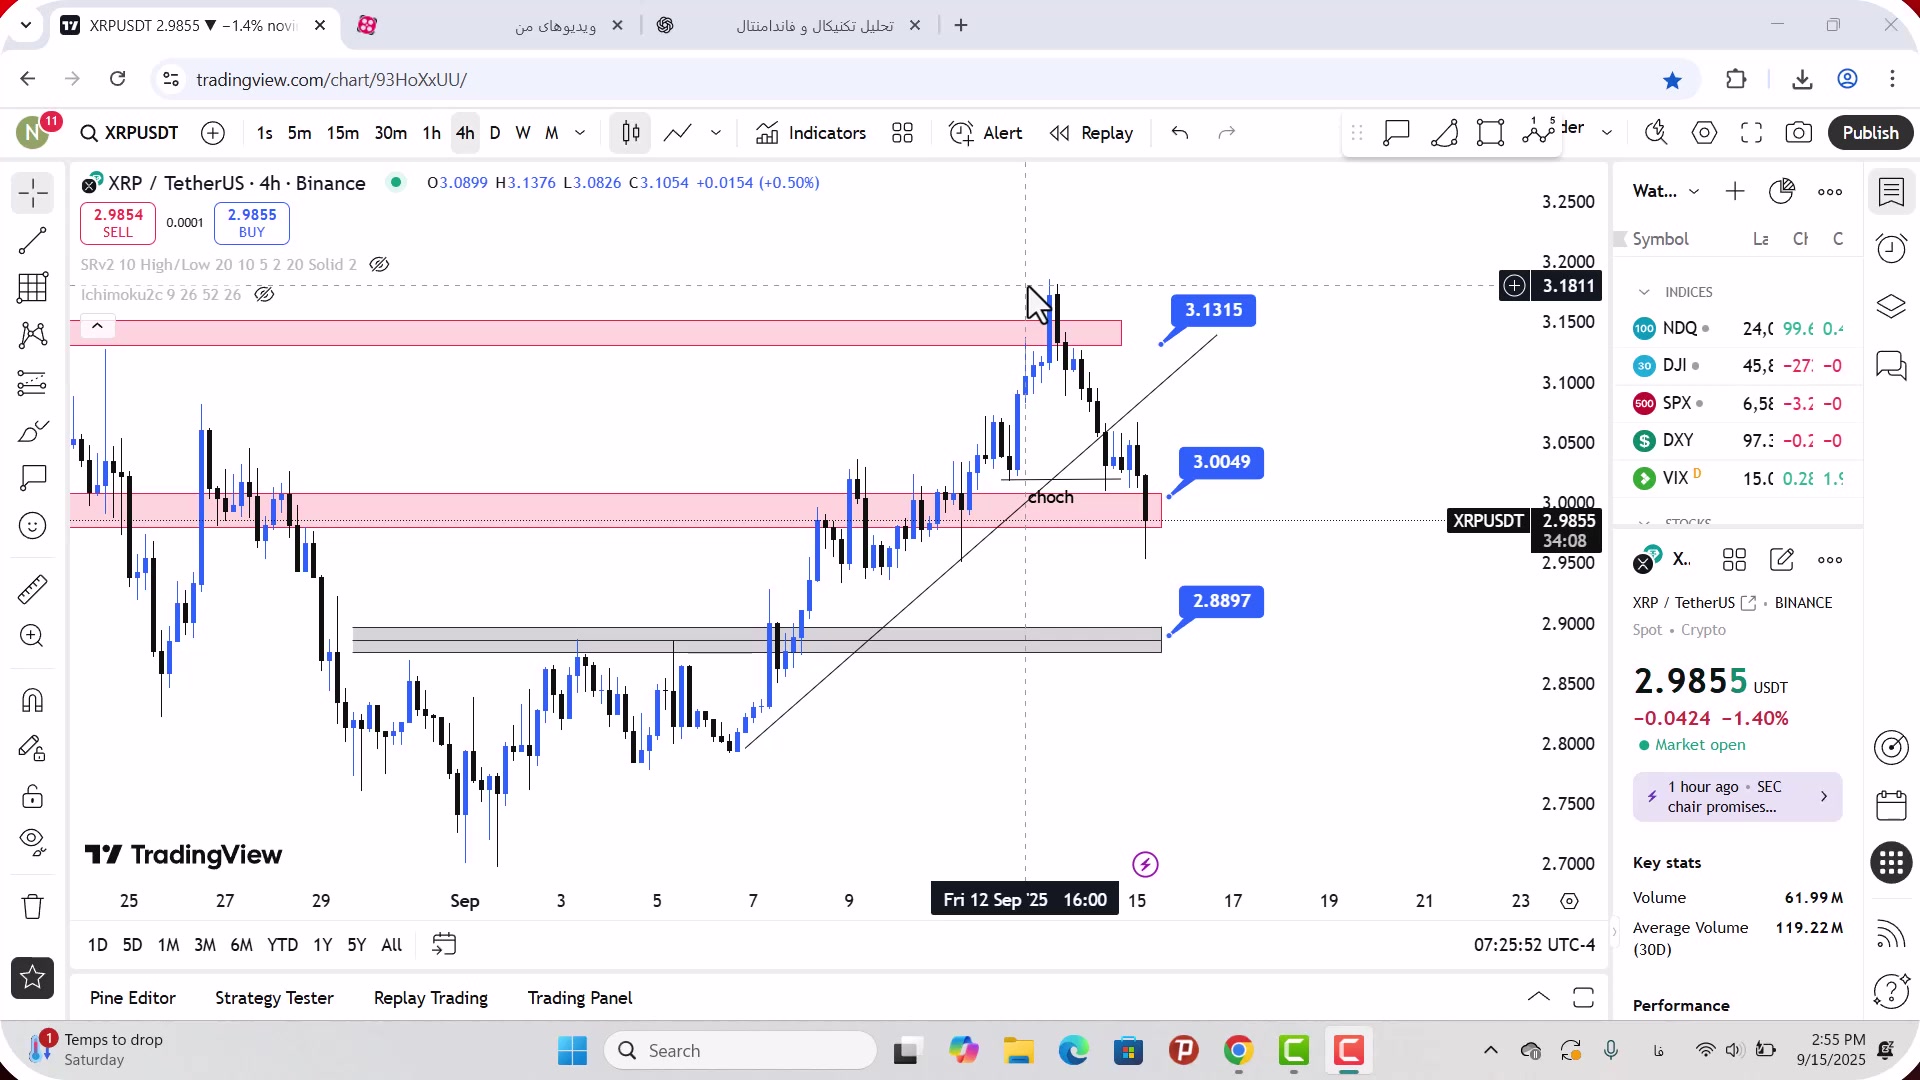
Task: Select the ruler measure tool
Action: [x=32, y=589]
